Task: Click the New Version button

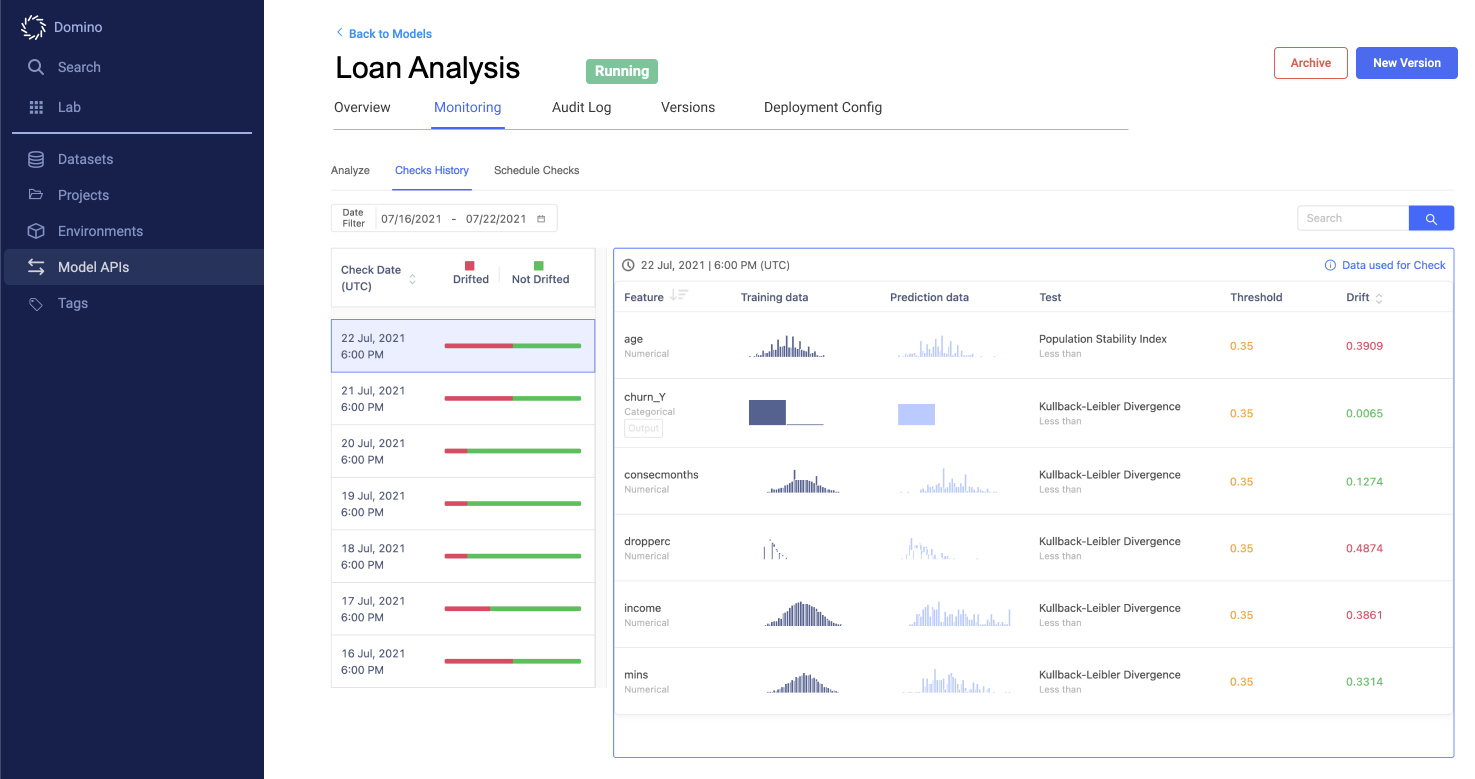Action: (1406, 62)
